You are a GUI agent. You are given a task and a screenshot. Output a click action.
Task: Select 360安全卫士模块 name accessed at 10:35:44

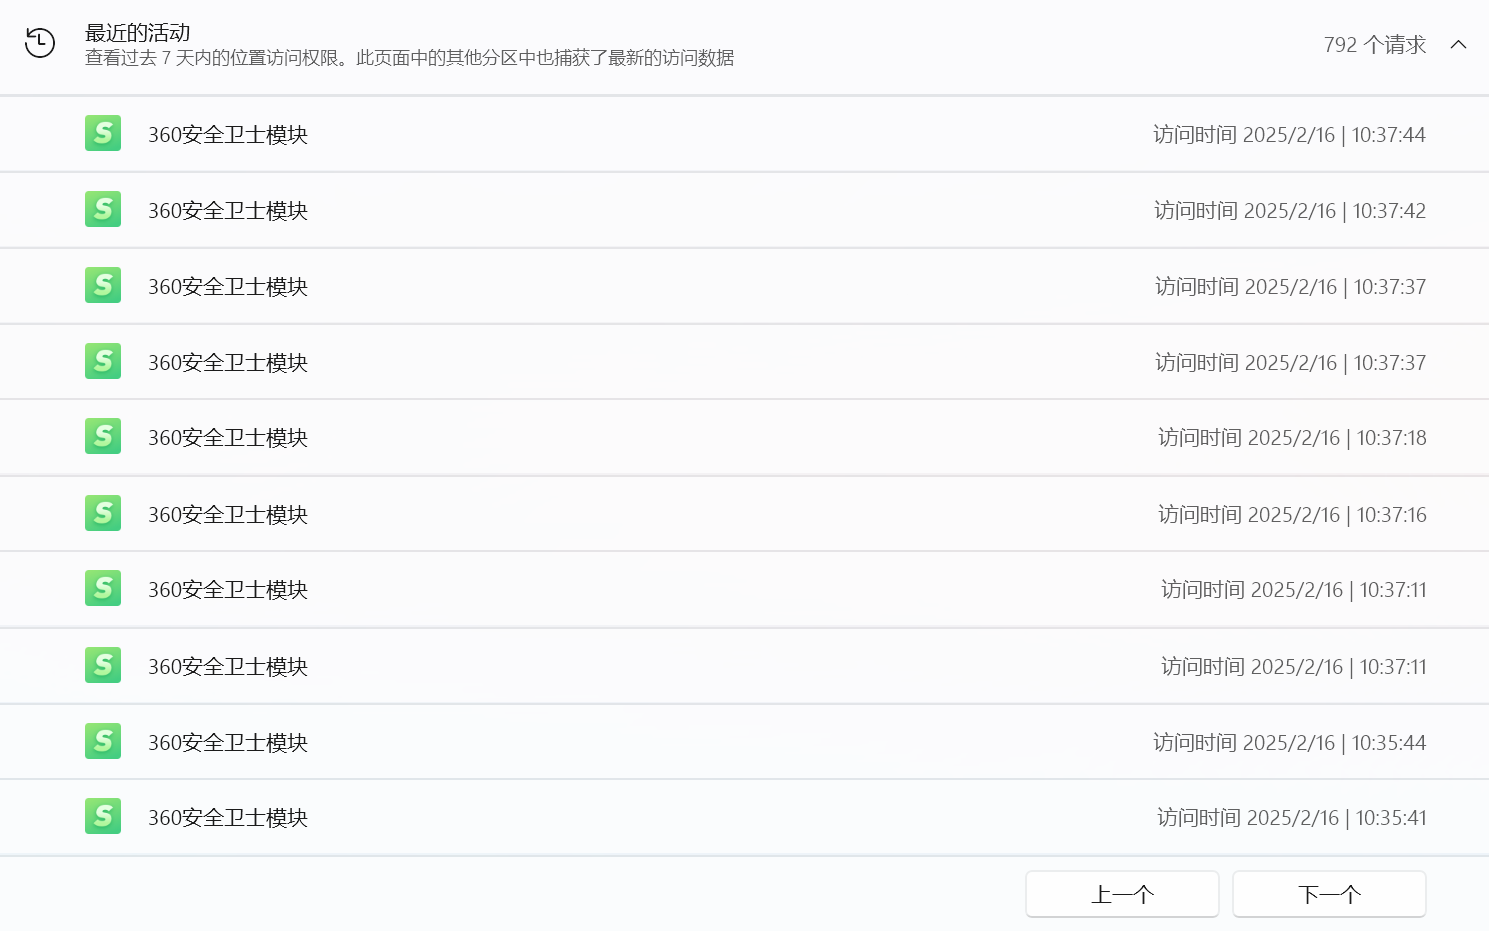point(228,743)
